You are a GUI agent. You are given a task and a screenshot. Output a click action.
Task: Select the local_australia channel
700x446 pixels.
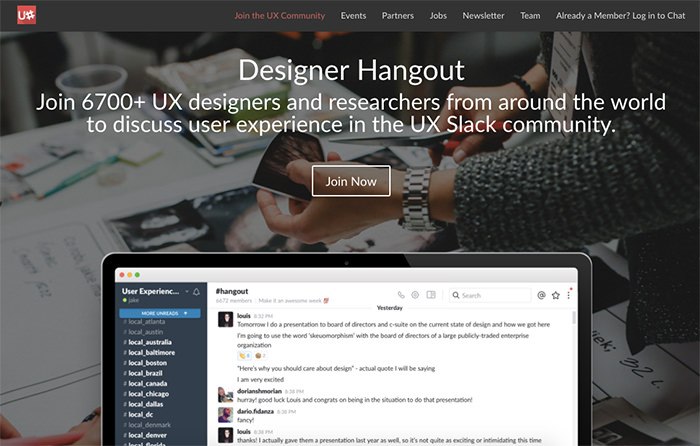(x=147, y=342)
